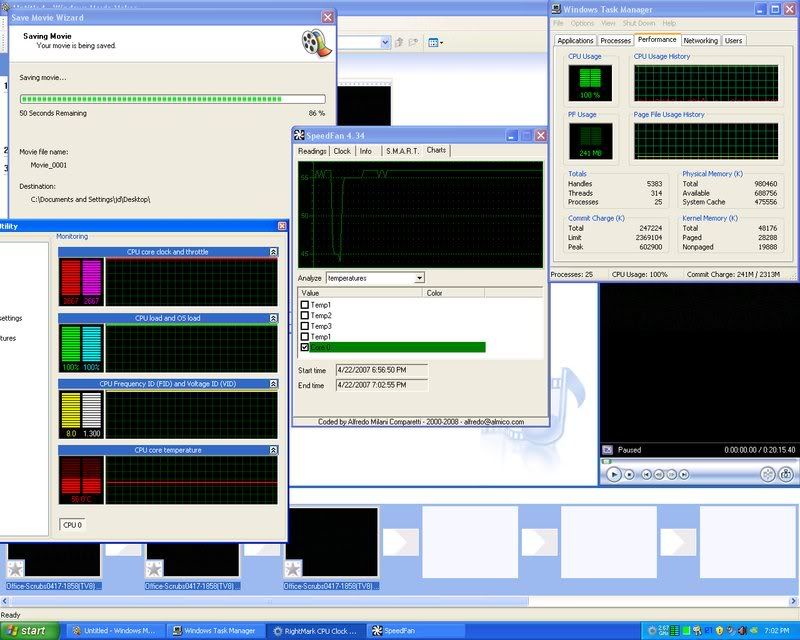Click the volume speaker icon in system tray
The image size is (800, 640).
[743, 631]
